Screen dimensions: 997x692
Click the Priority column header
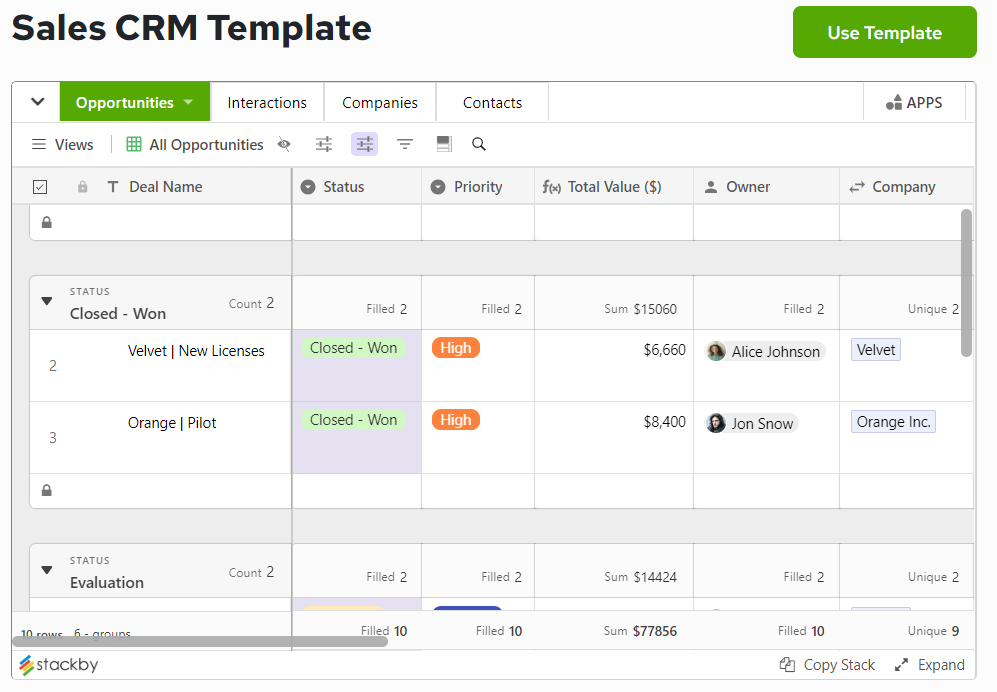point(478,187)
